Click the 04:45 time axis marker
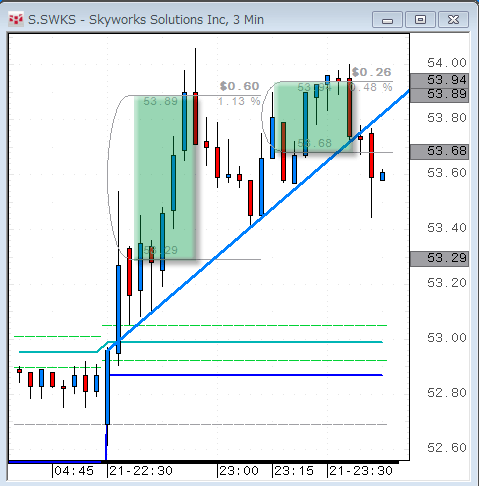 [x=73, y=471]
